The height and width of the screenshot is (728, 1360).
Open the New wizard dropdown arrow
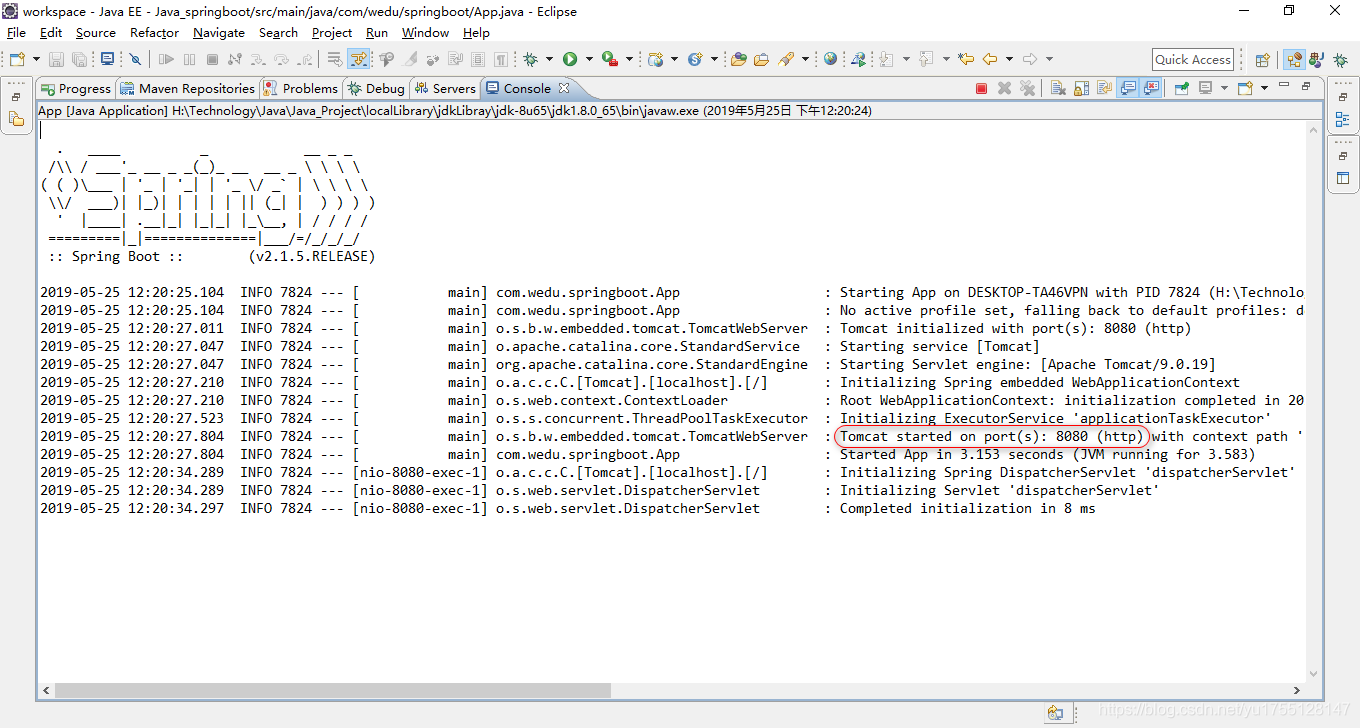pyautogui.click(x=36, y=59)
